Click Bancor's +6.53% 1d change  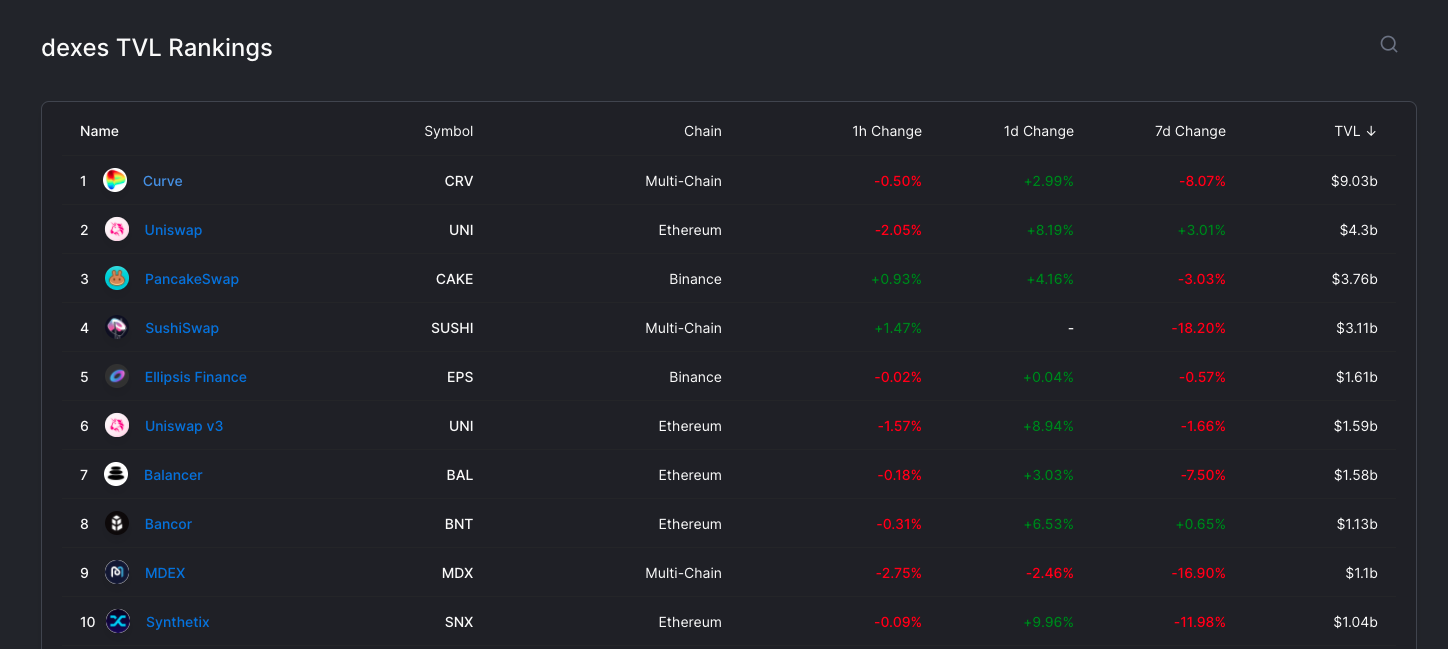pyautogui.click(x=1048, y=524)
